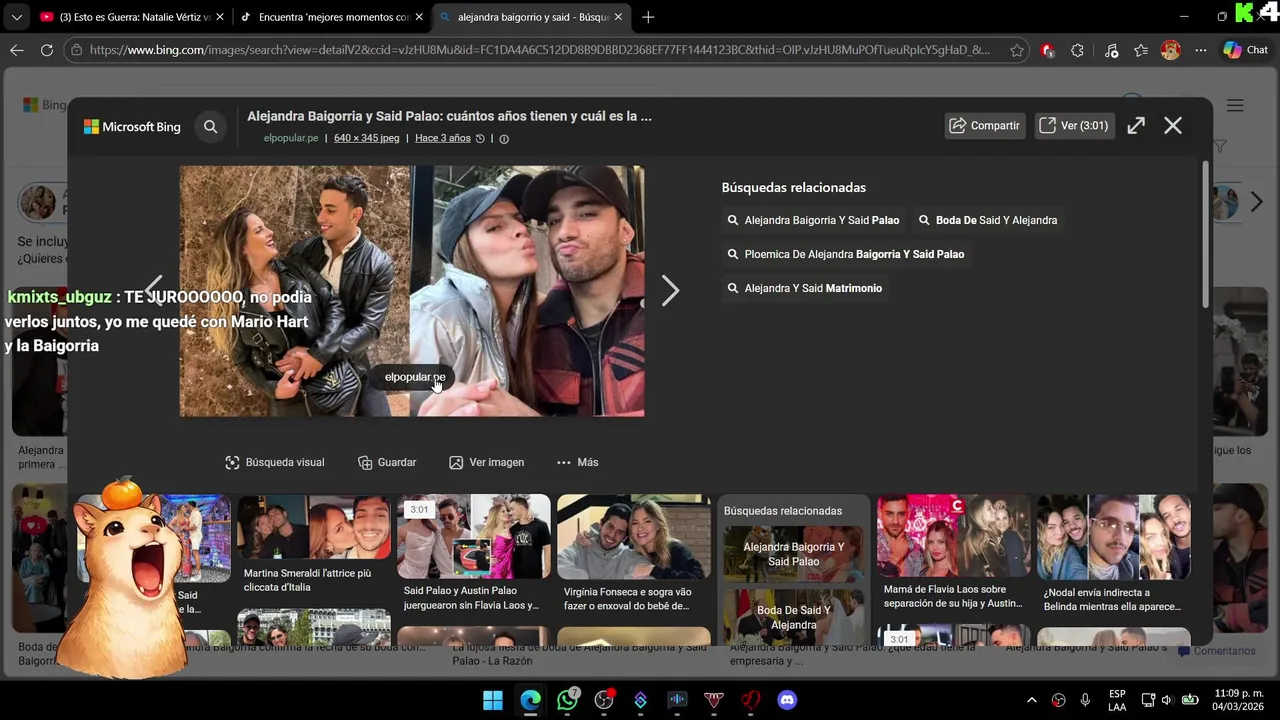Search related Alejandra Baigorria Y Said Palao

(x=813, y=220)
